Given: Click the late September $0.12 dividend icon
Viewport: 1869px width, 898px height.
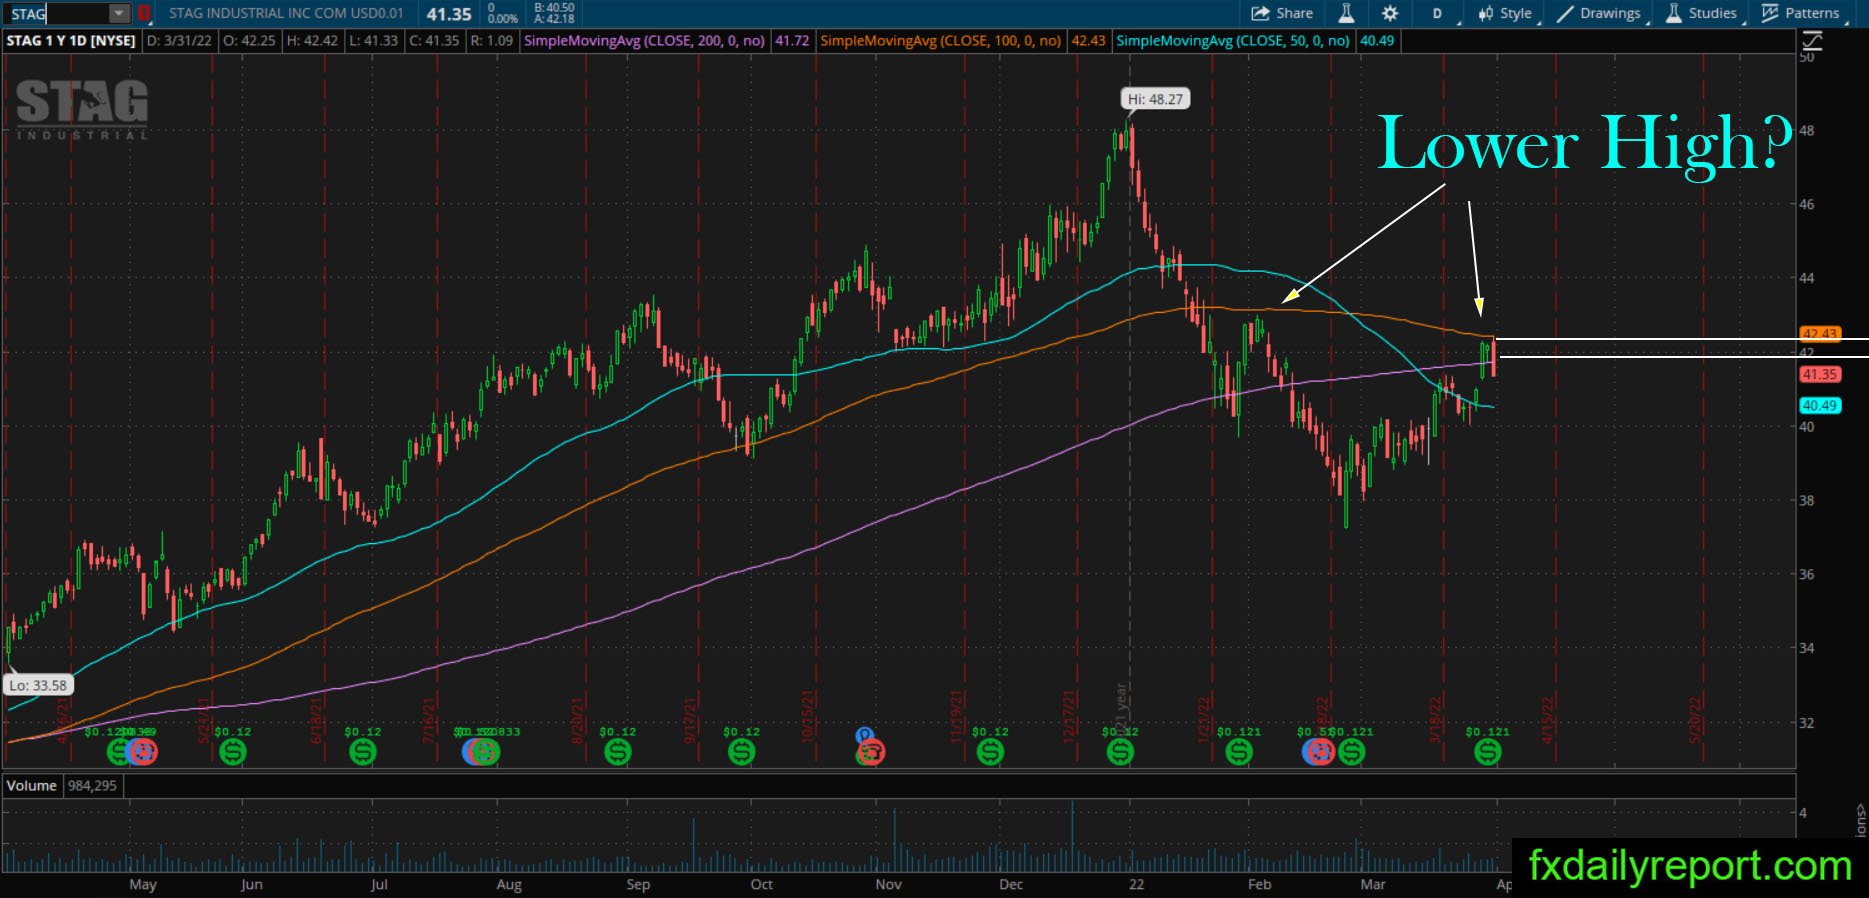Looking at the screenshot, I should point(742,751).
